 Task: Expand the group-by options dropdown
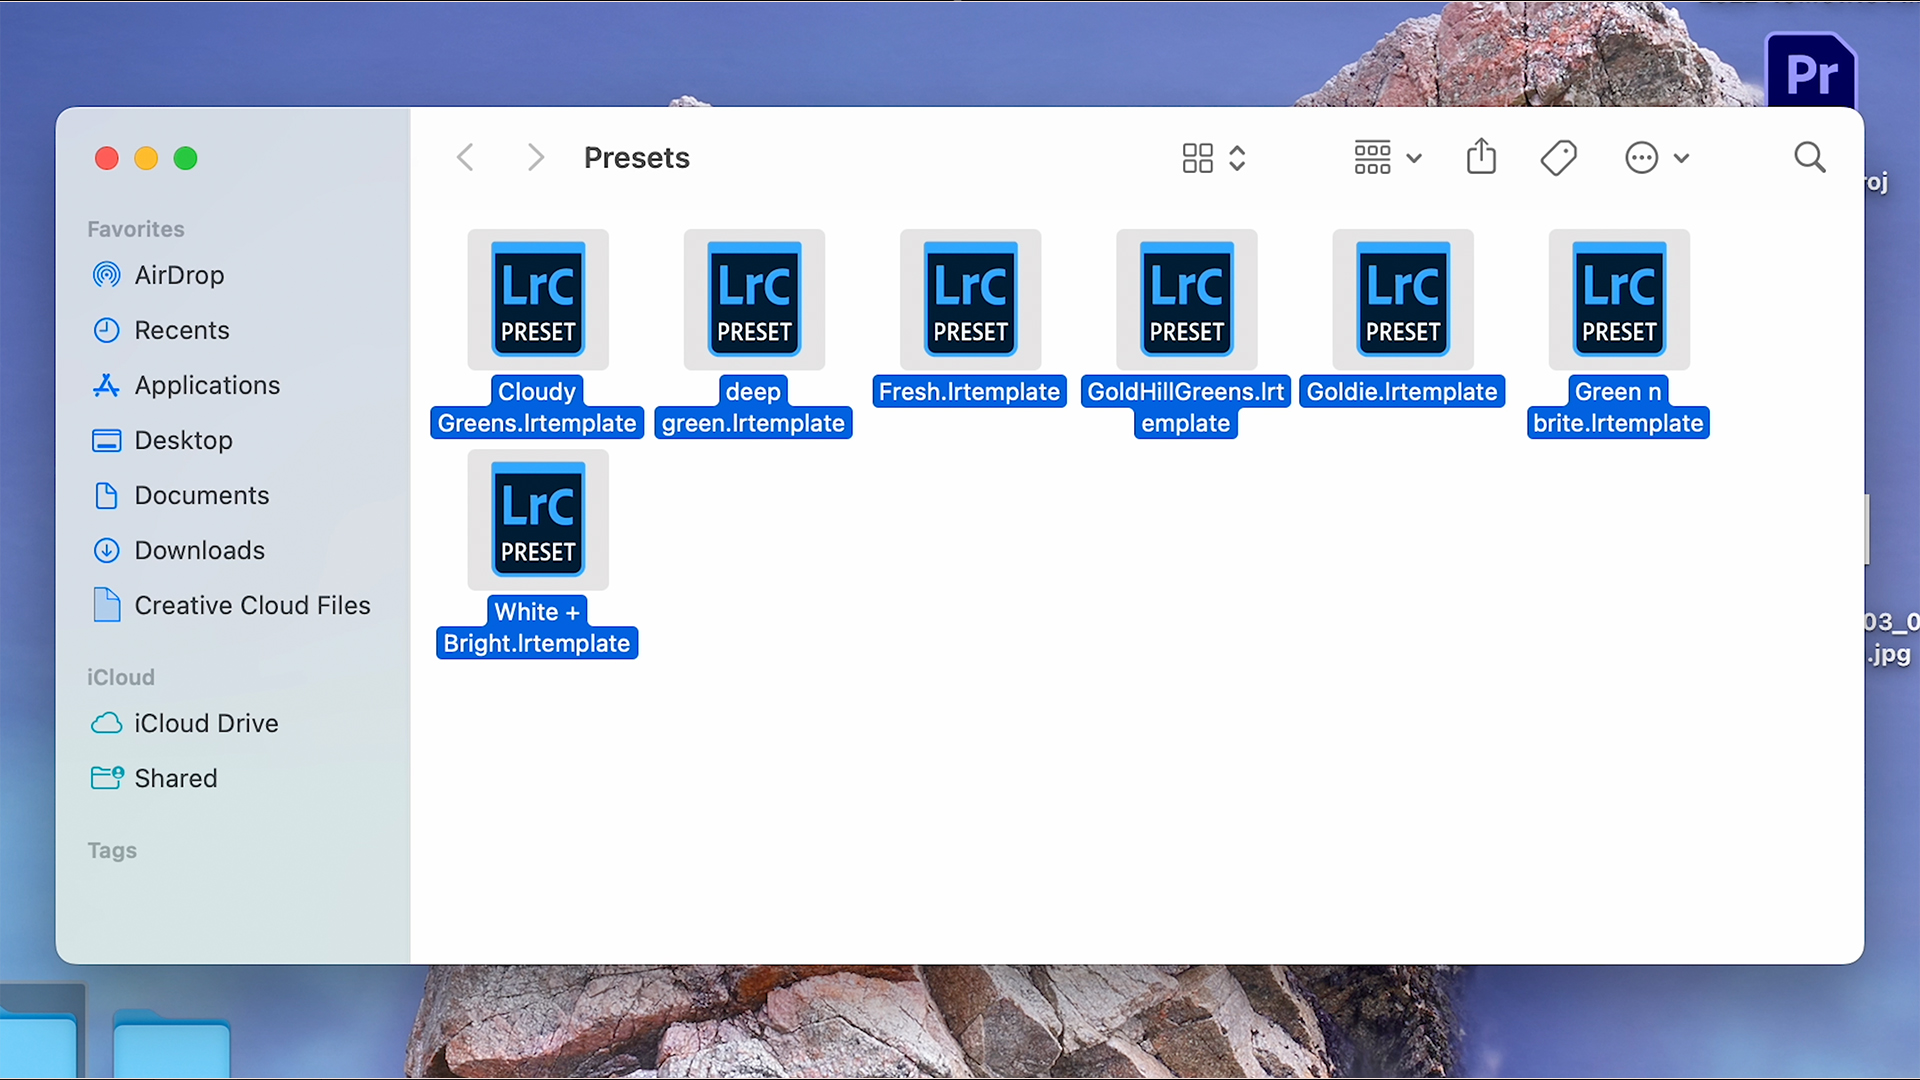point(1387,158)
